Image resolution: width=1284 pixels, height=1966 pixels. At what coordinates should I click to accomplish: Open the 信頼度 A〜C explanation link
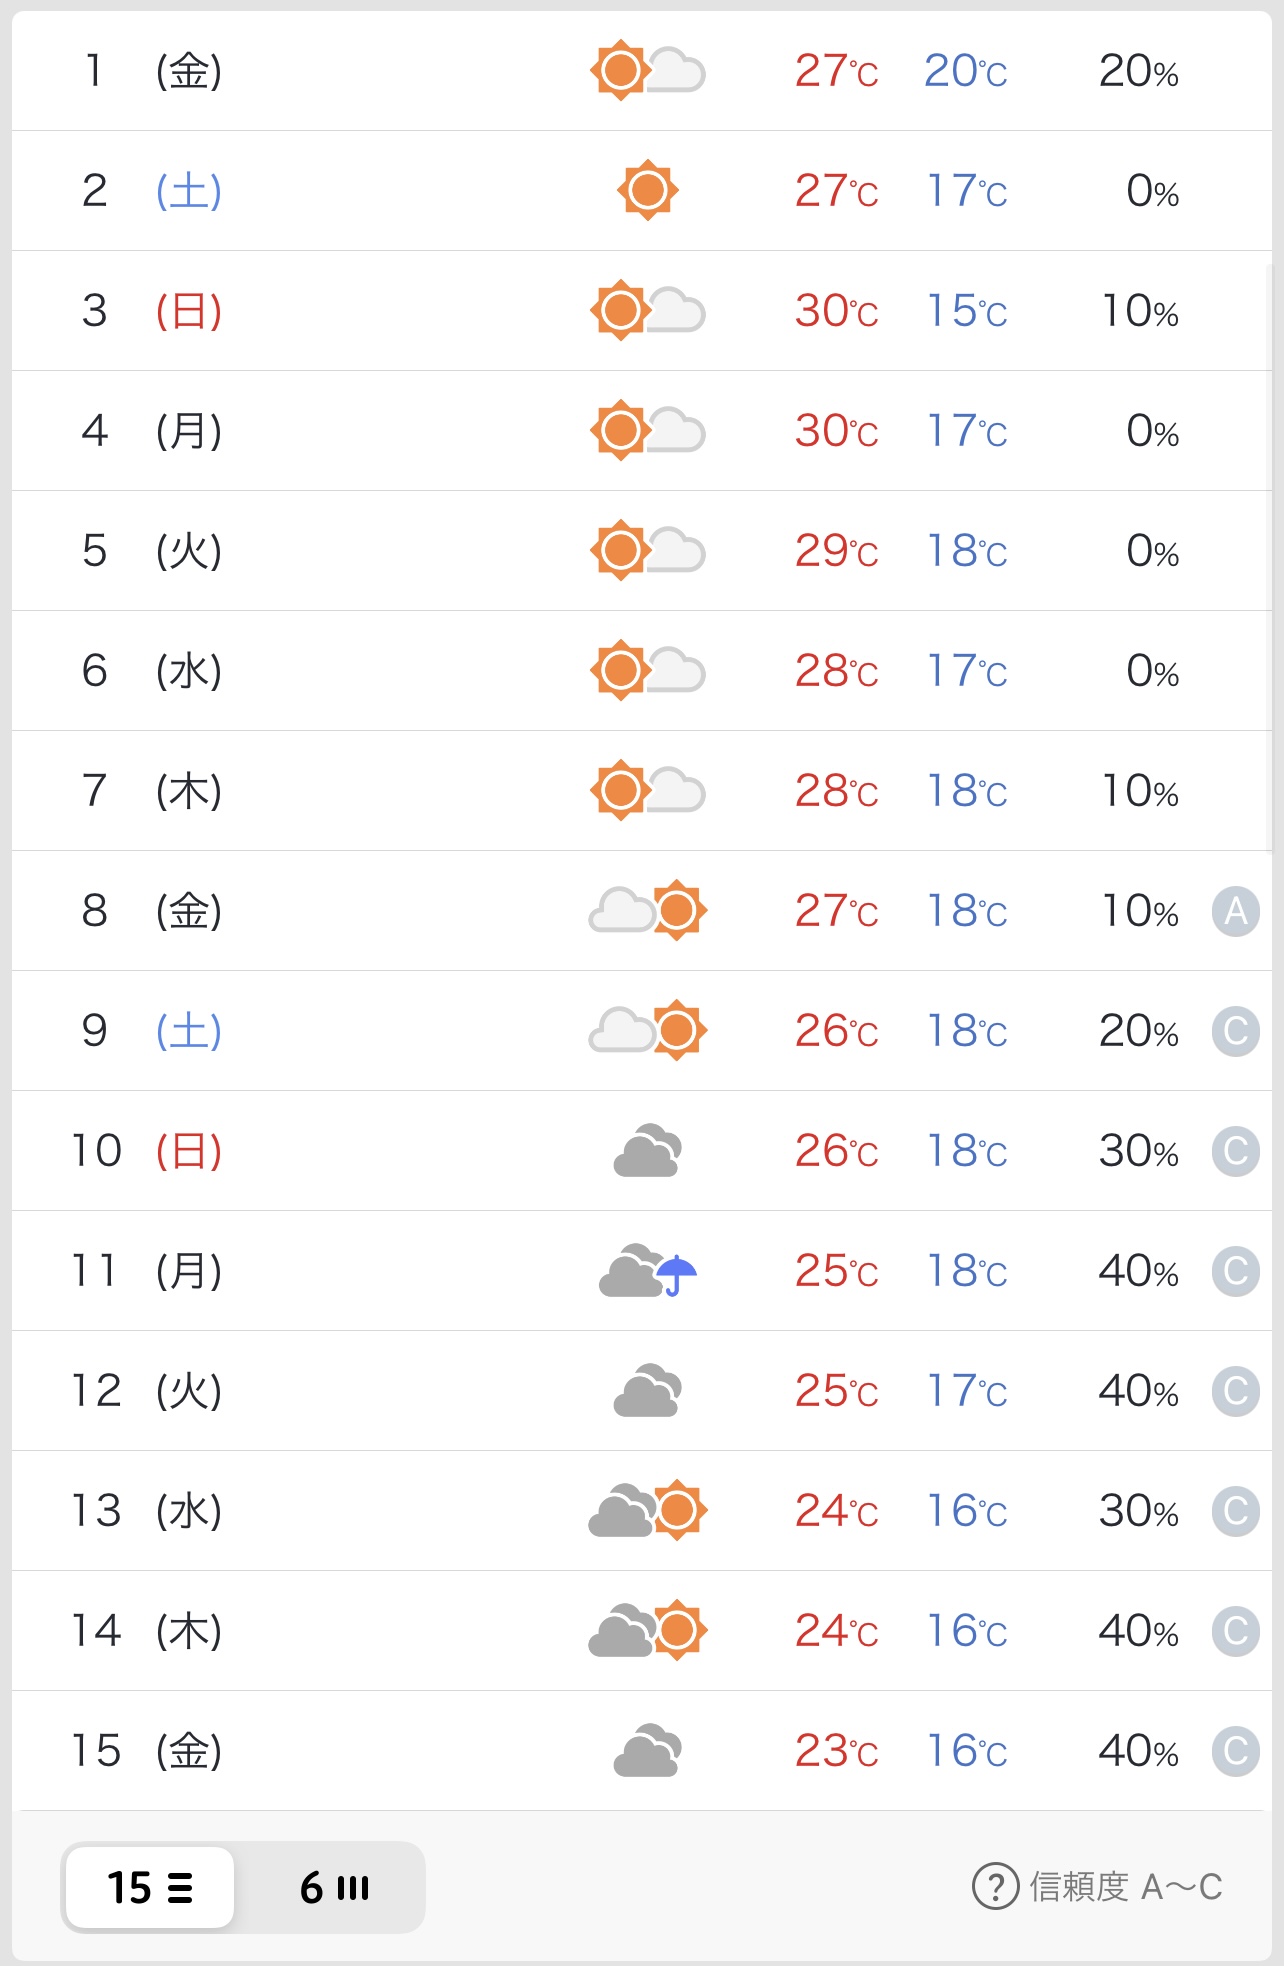1125,1887
